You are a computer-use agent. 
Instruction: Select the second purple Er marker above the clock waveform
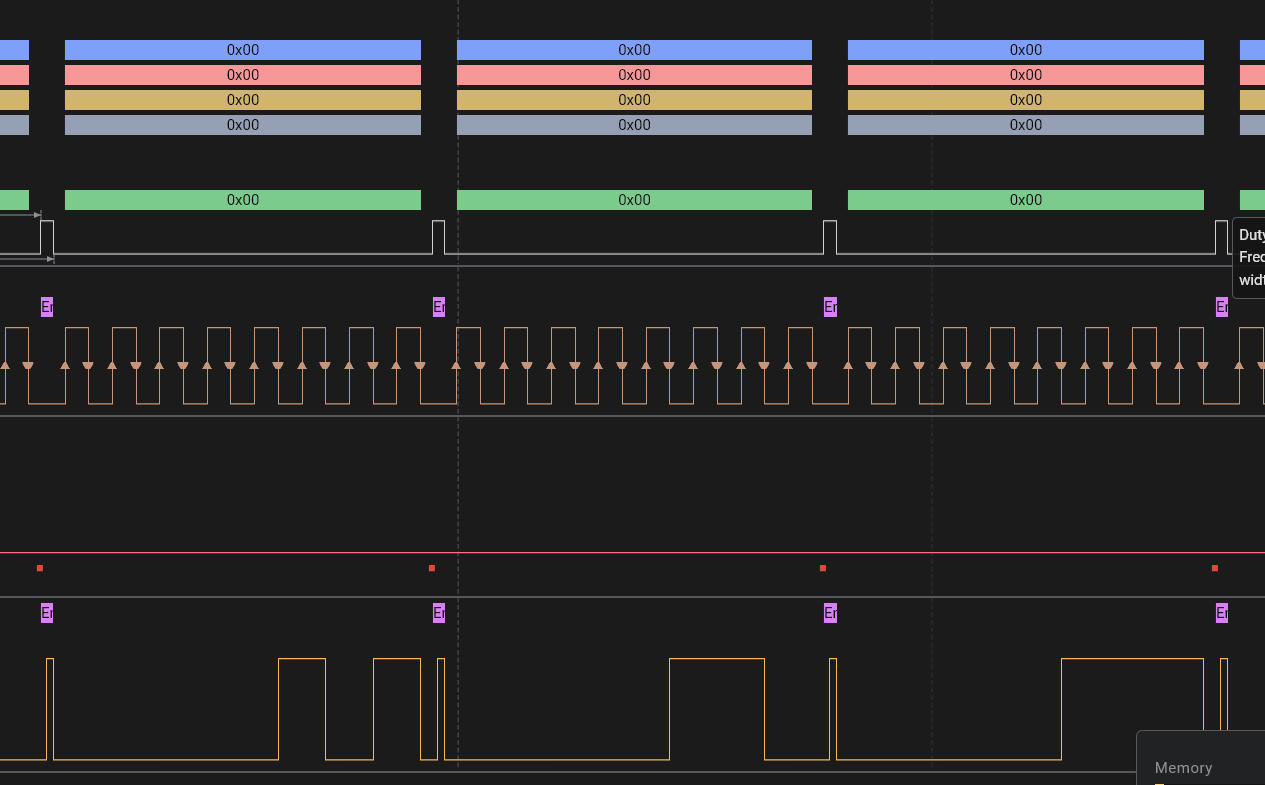pyautogui.click(x=438, y=307)
